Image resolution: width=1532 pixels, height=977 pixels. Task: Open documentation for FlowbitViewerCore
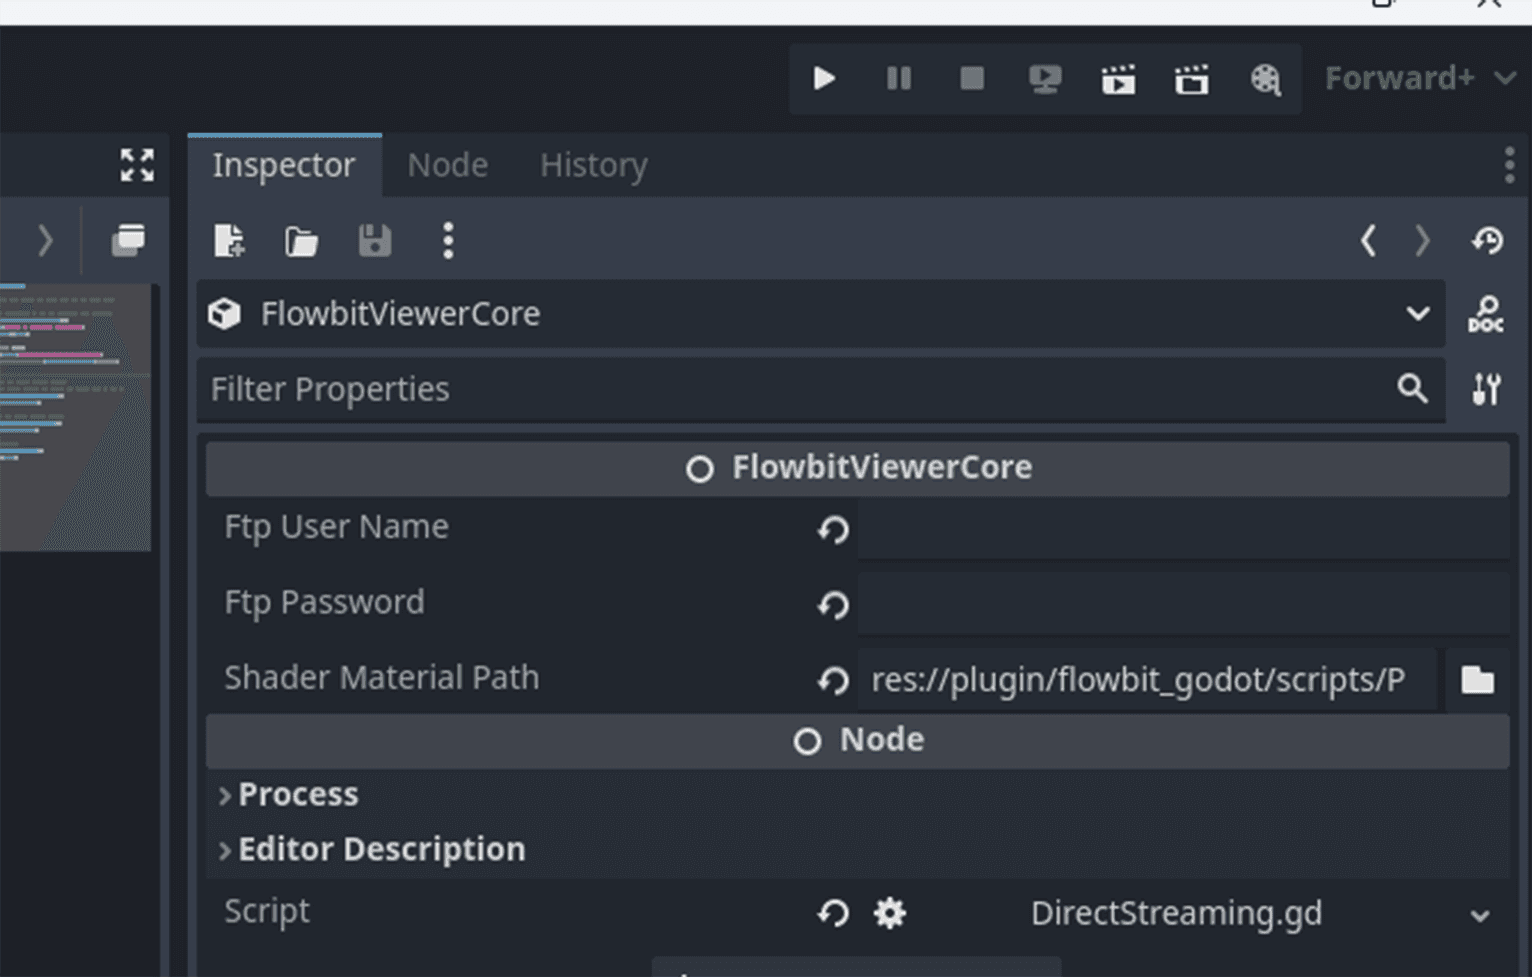point(1485,314)
